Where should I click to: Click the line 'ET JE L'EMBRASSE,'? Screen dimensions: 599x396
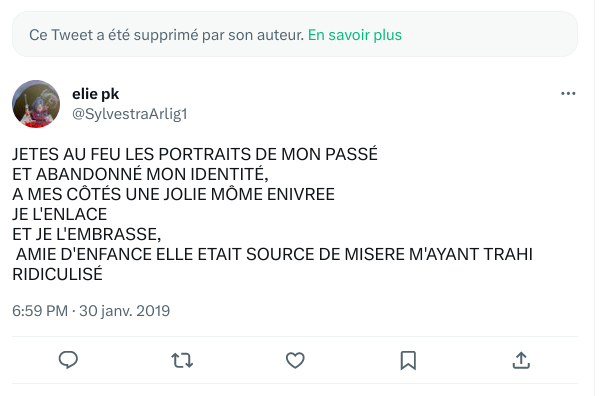(x=87, y=234)
